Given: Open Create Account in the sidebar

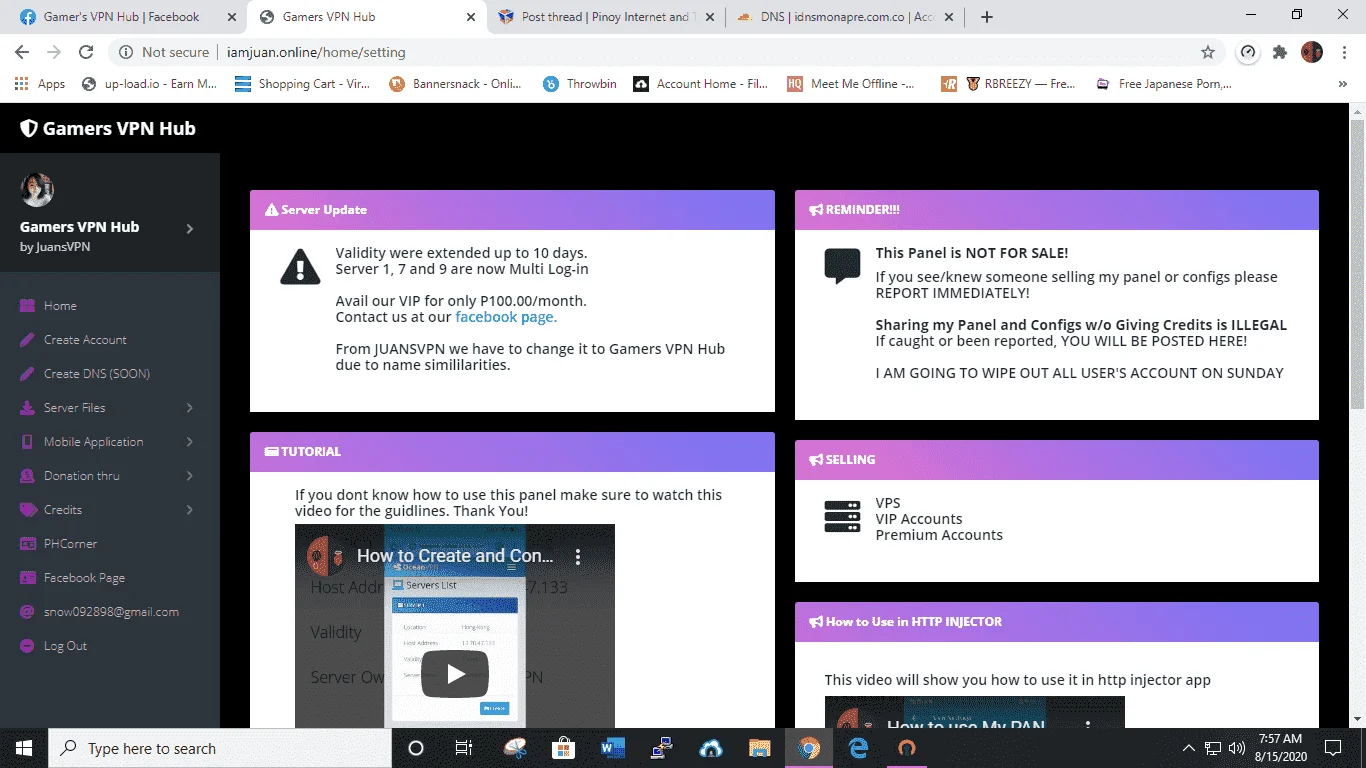Looking at the screenshot, I should pyautogui.click(x=85, y=340).
